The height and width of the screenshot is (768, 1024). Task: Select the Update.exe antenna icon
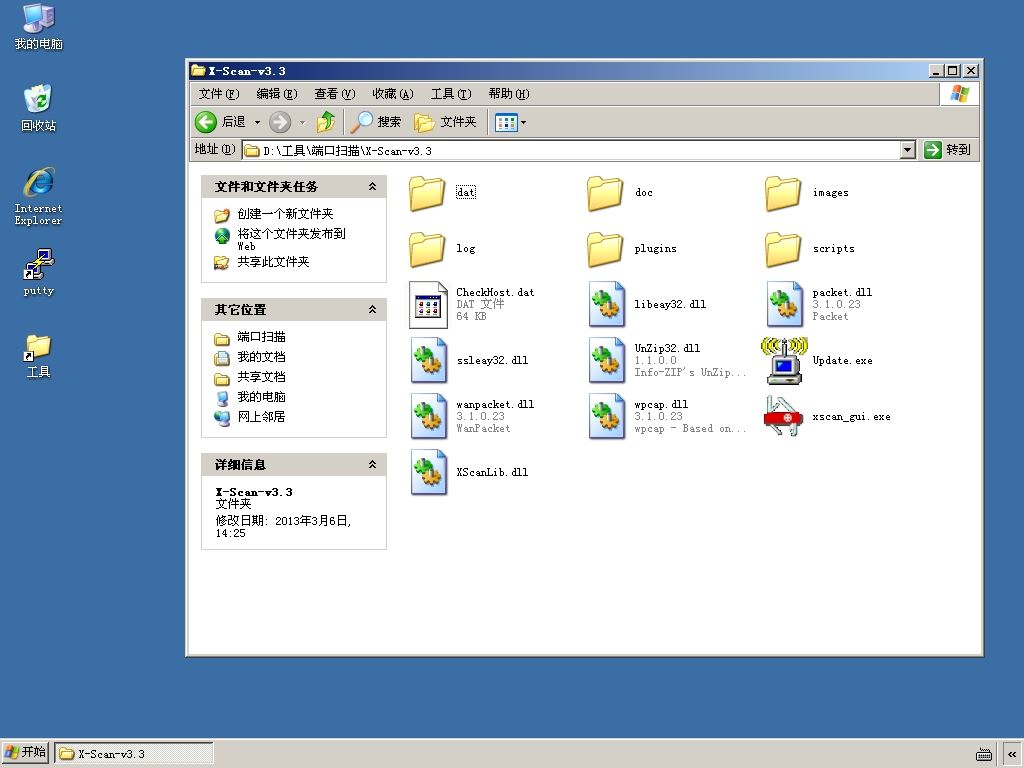click(x=784, y=360)
